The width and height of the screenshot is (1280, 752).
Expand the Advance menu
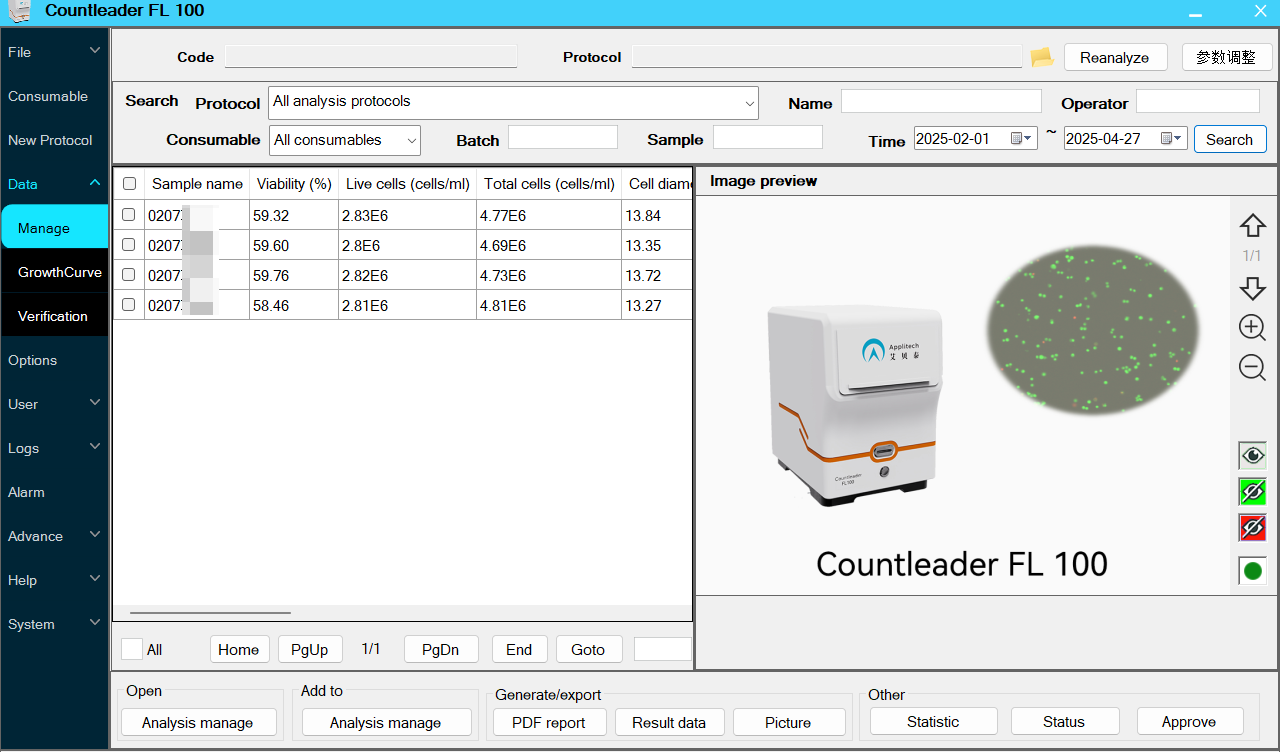tap(54, 536)
